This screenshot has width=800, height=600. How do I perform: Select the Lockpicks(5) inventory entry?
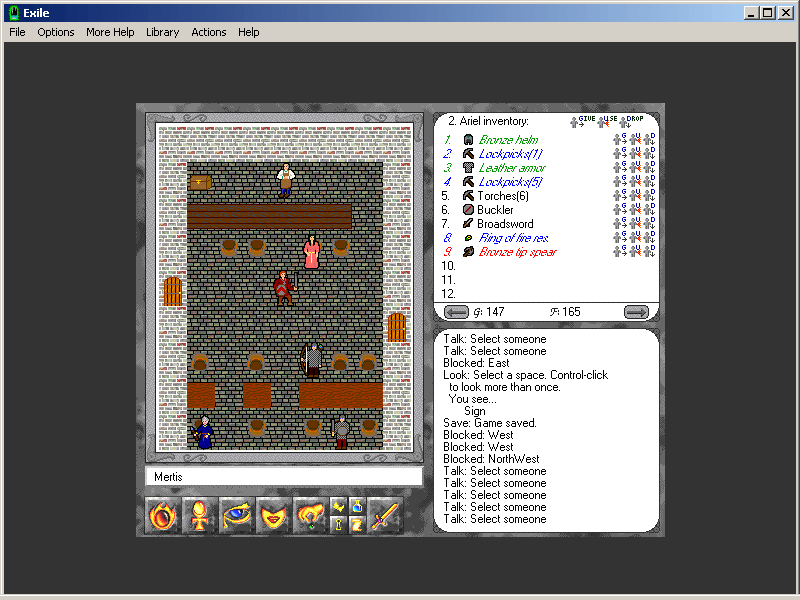pos(510,182)
